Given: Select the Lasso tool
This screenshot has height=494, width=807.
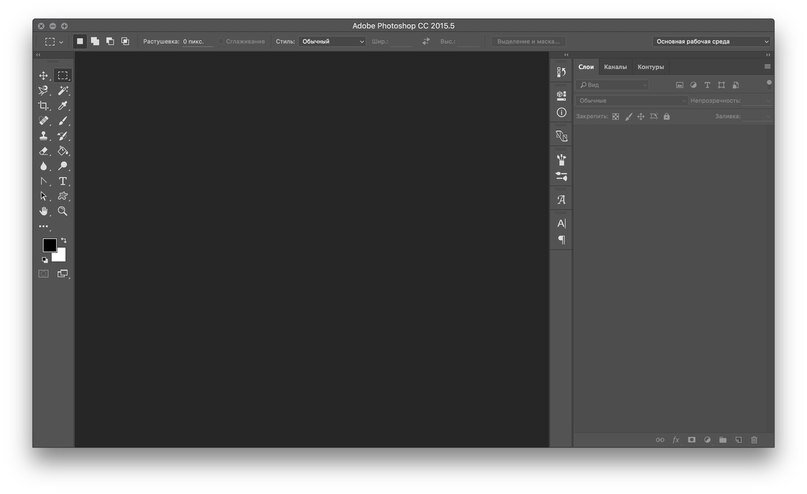Looking at the screenshot, I should click(43, 91).
